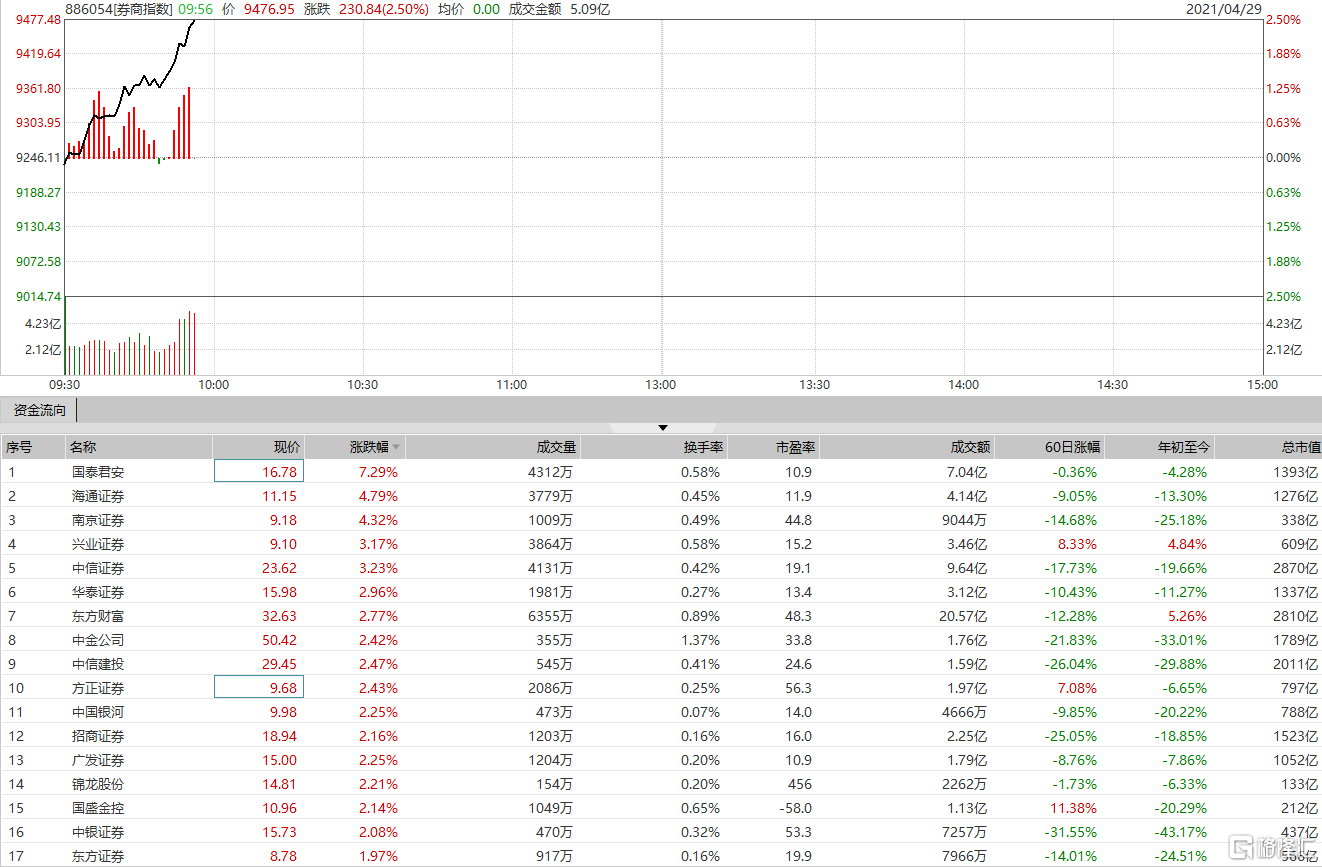Select the 中银证券 stock name

[98, 832]
